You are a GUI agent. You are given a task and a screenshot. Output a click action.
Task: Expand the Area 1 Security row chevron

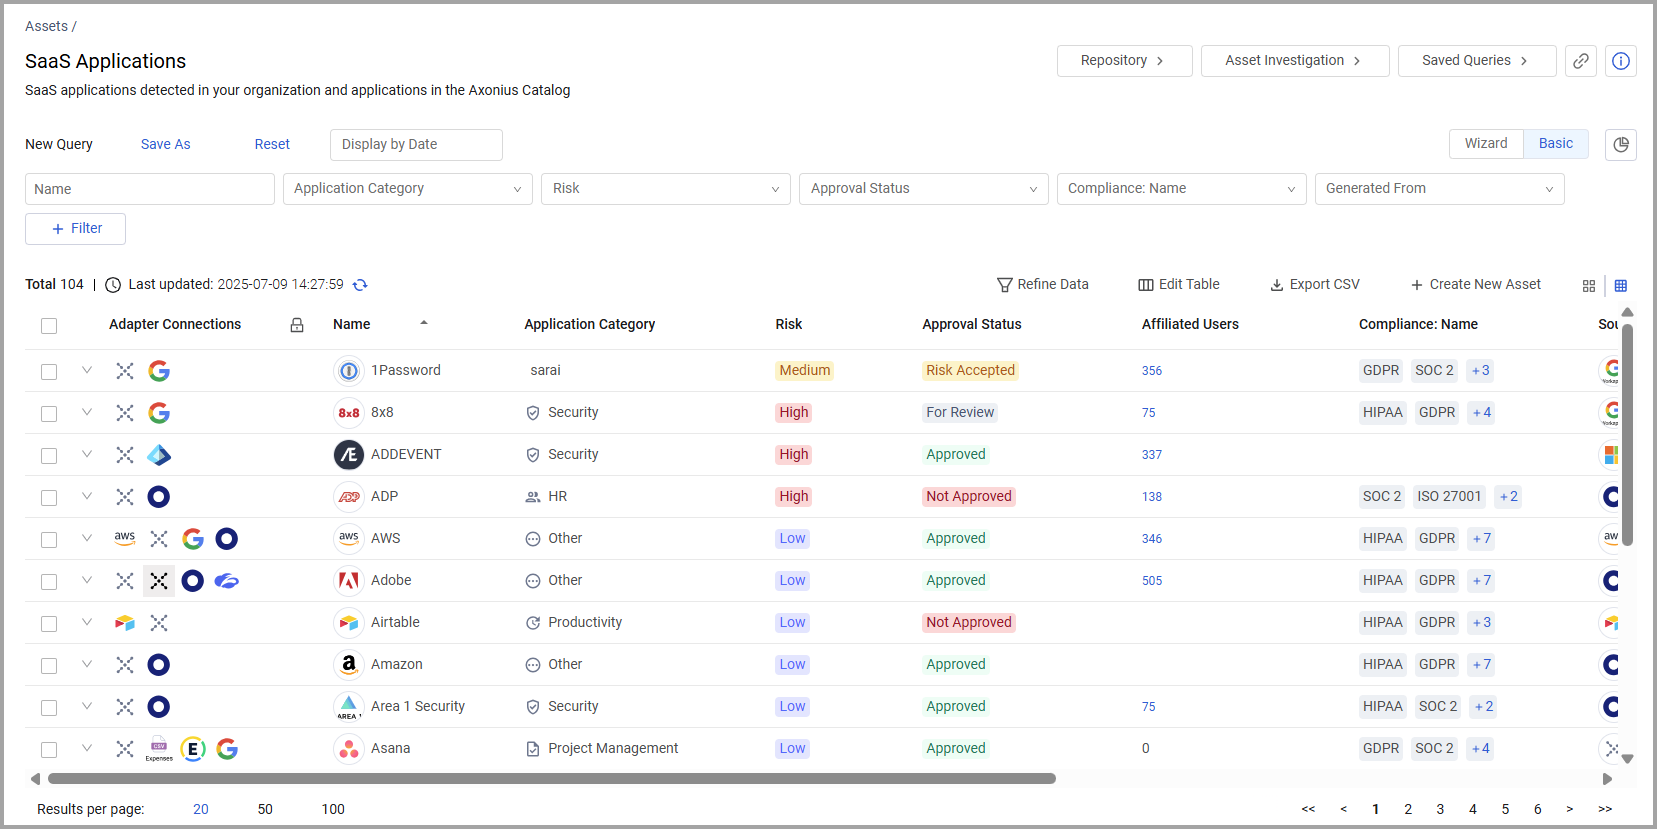click(x=87, y=706)
